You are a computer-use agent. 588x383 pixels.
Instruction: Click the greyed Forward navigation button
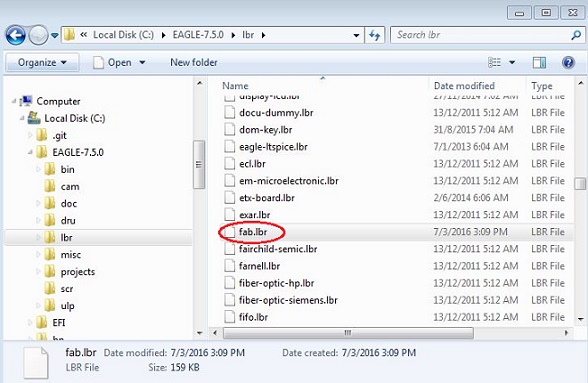[38, 36]
